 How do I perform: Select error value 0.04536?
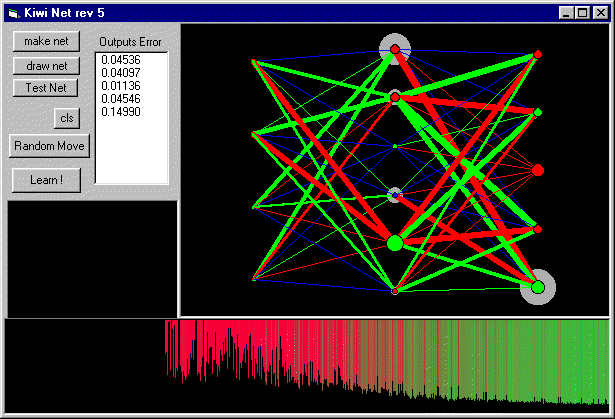[x=121, y=60]
